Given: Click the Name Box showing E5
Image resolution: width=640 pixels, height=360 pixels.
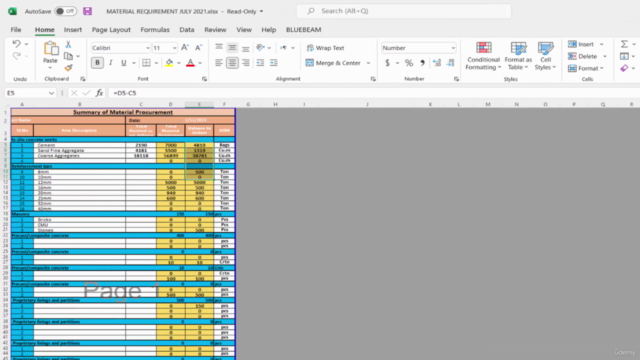Looking at the screenshot, I should pos(30,93).
